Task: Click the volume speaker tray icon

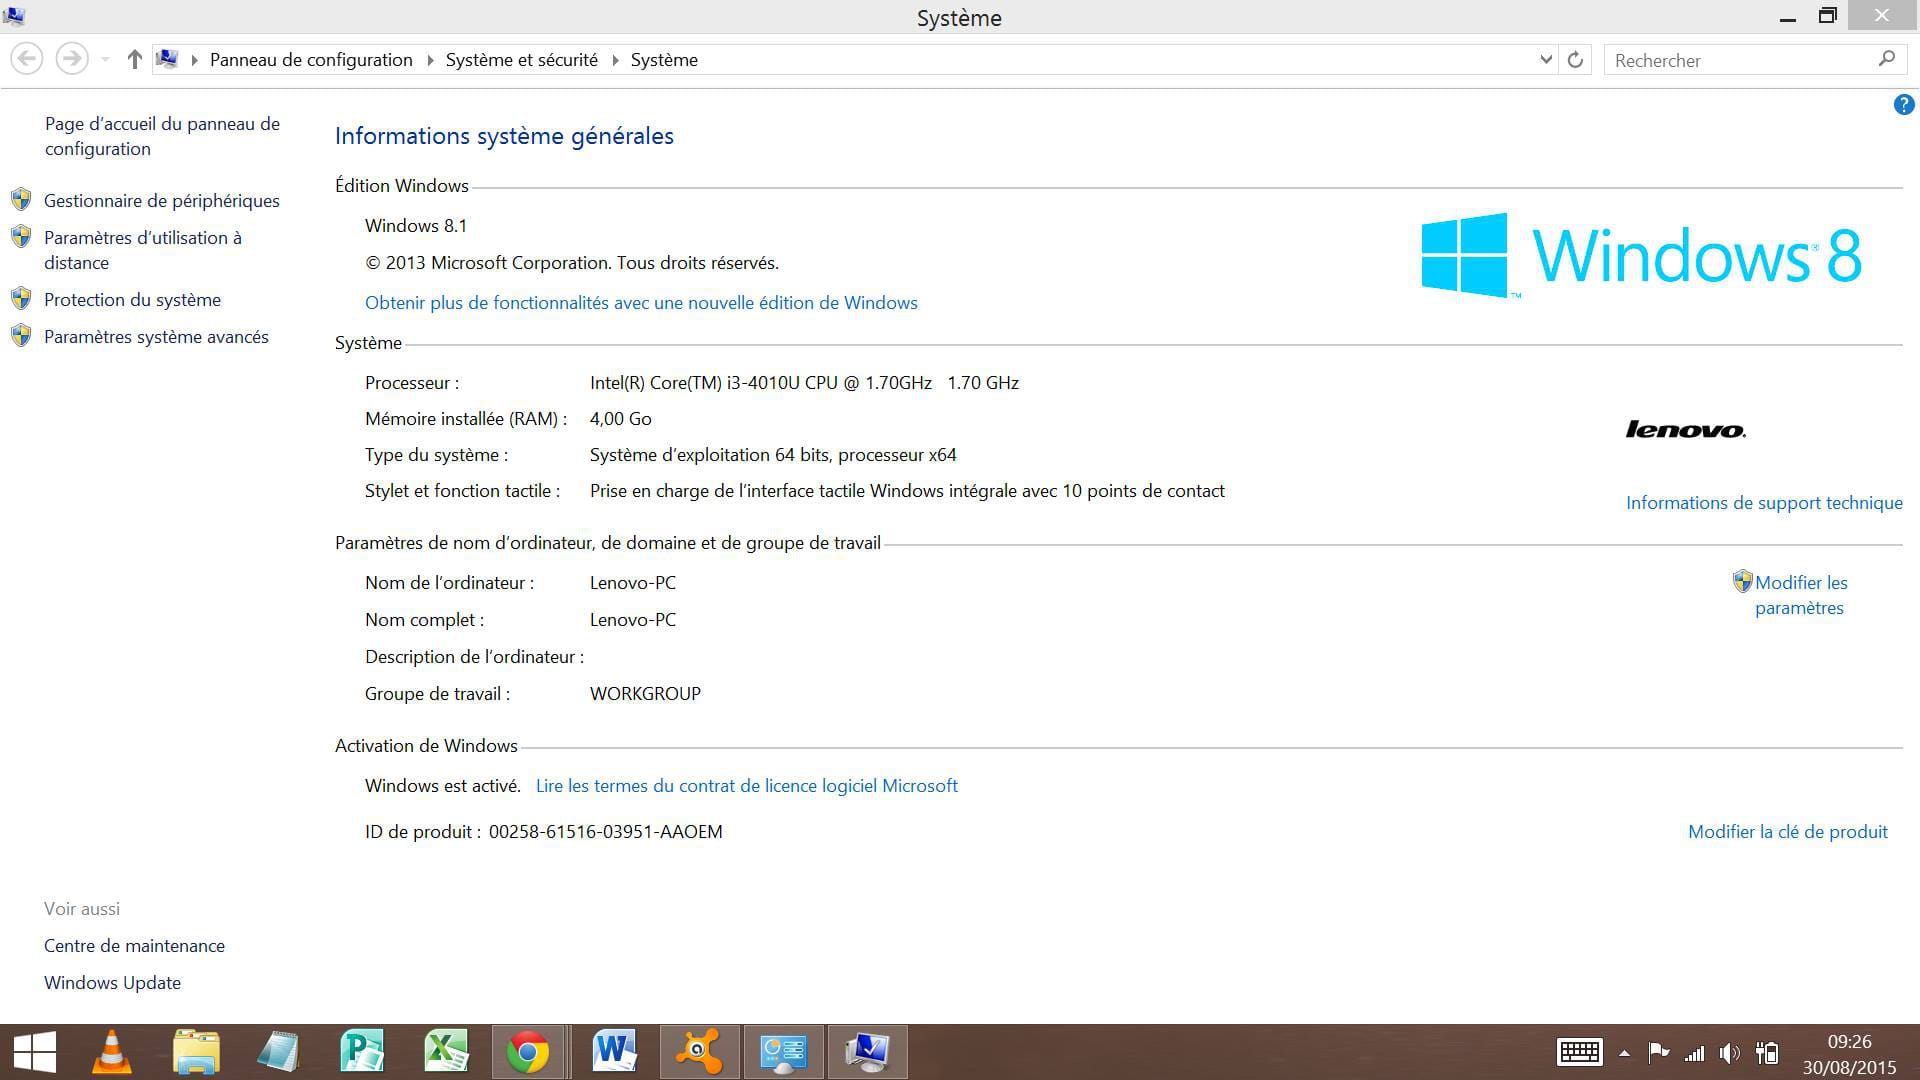Action: click(x=1729, y=1053)
